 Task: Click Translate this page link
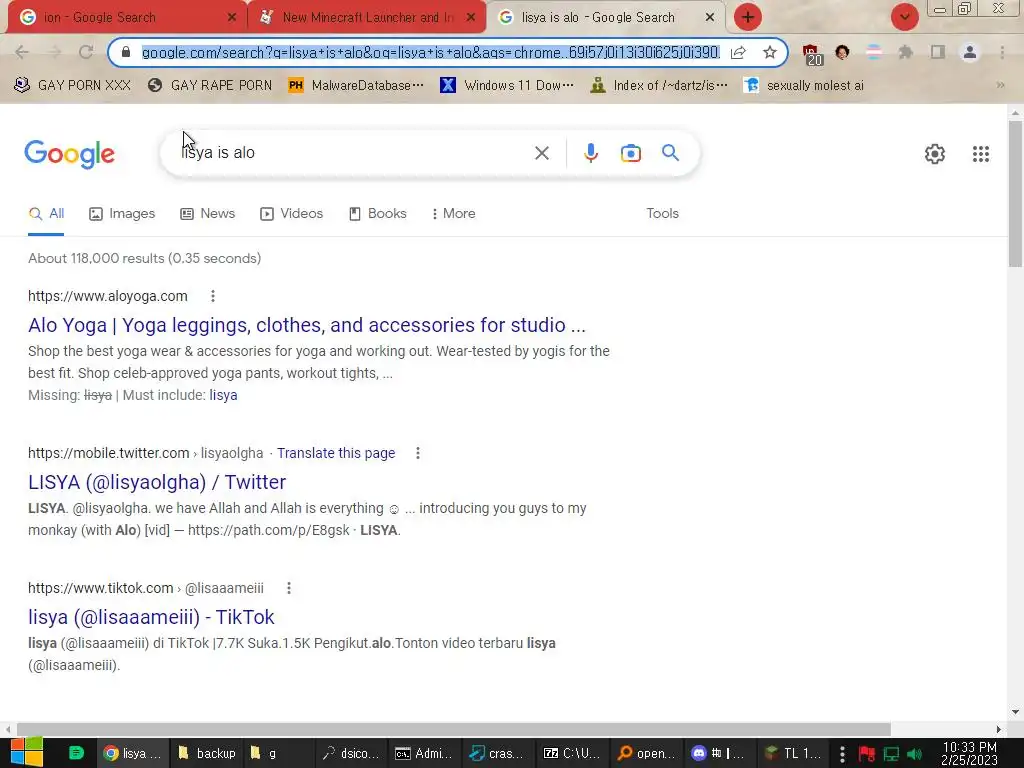[336, 453]
